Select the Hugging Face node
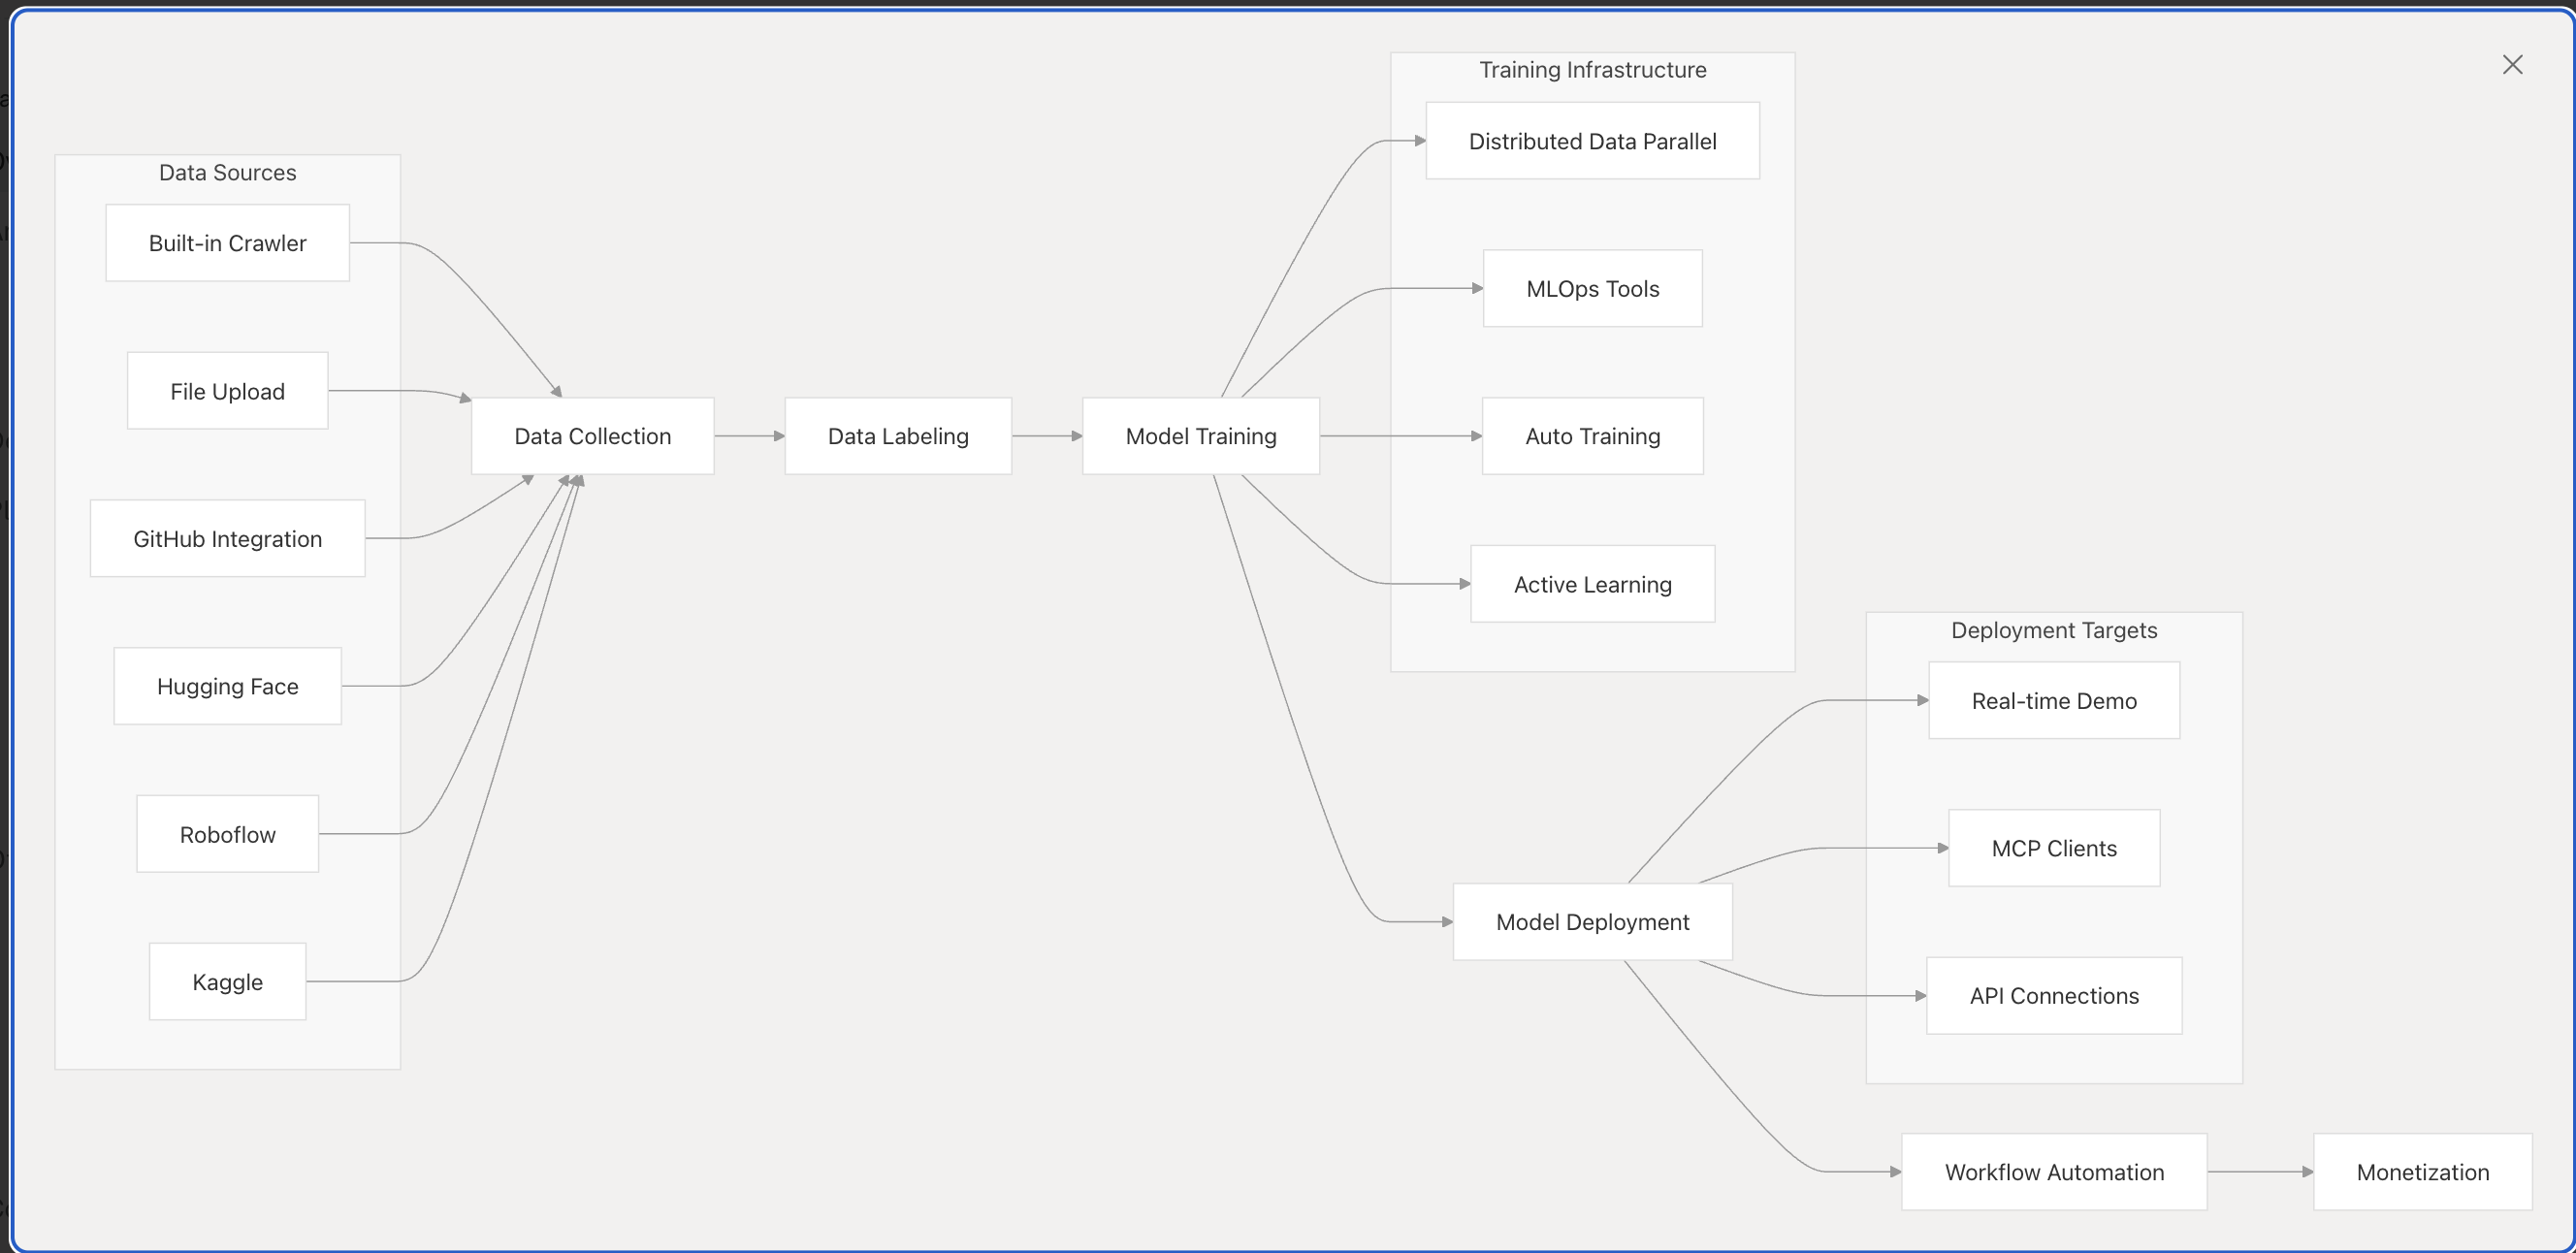The image size is (2576, 1253). pyautogui.click(x=227, y=686)
